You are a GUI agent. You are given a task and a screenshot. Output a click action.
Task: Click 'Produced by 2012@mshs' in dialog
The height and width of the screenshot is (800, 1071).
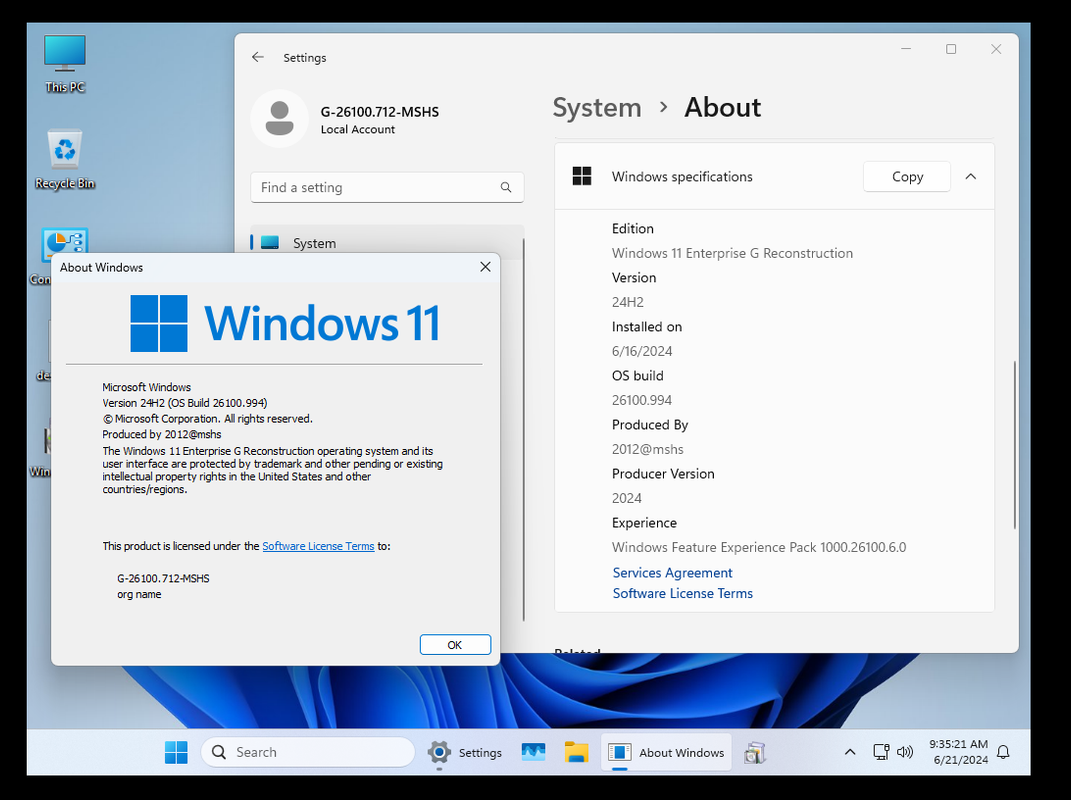click(x=162, y=435)
